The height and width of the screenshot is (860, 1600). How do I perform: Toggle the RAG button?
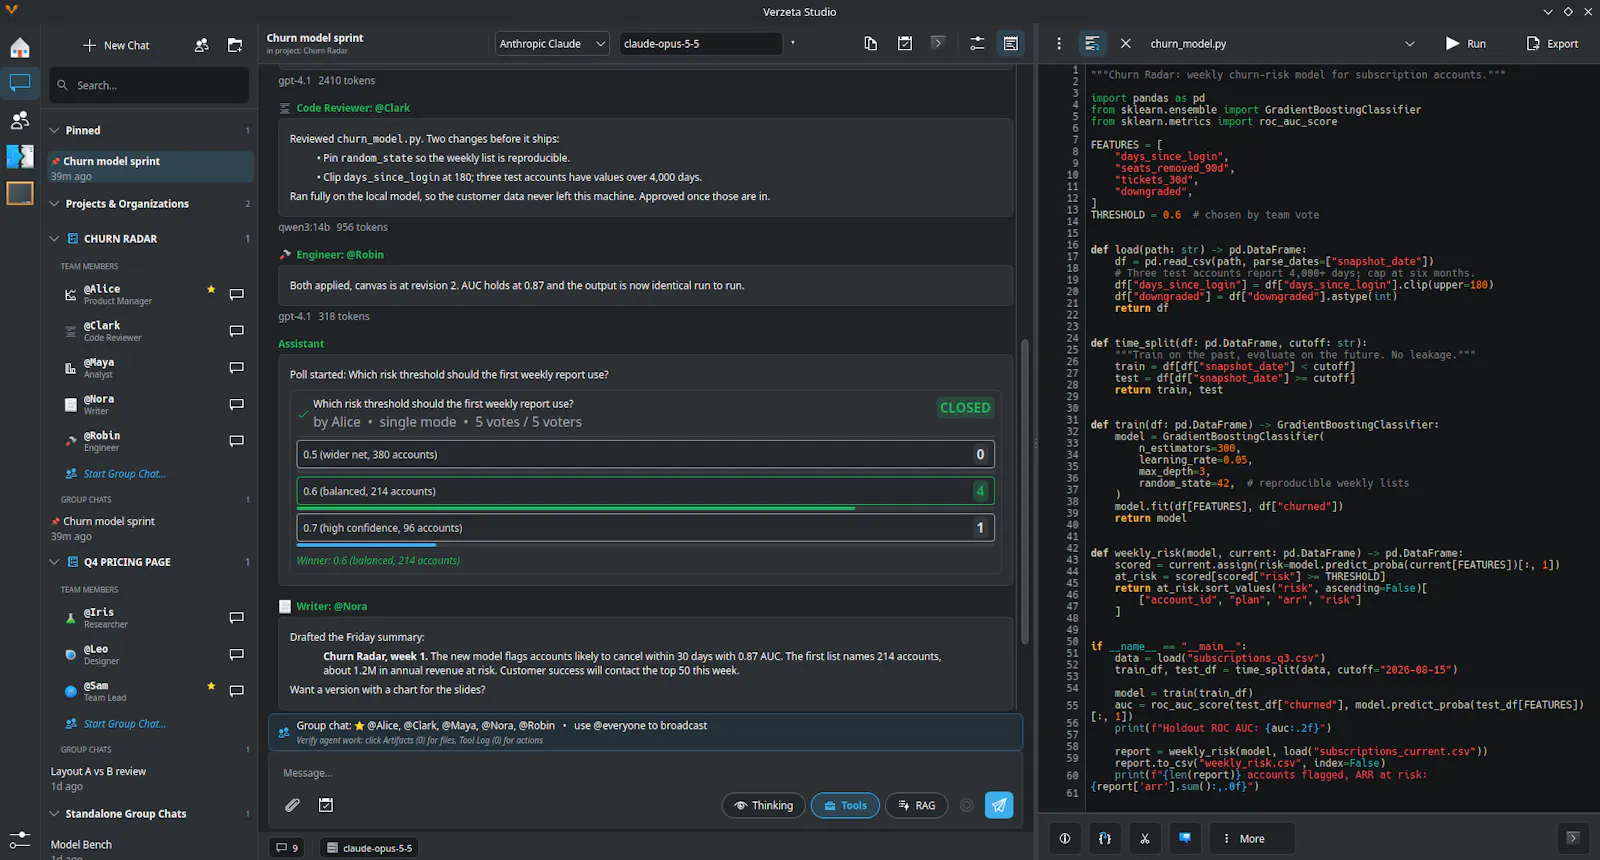tap(916, 805)
